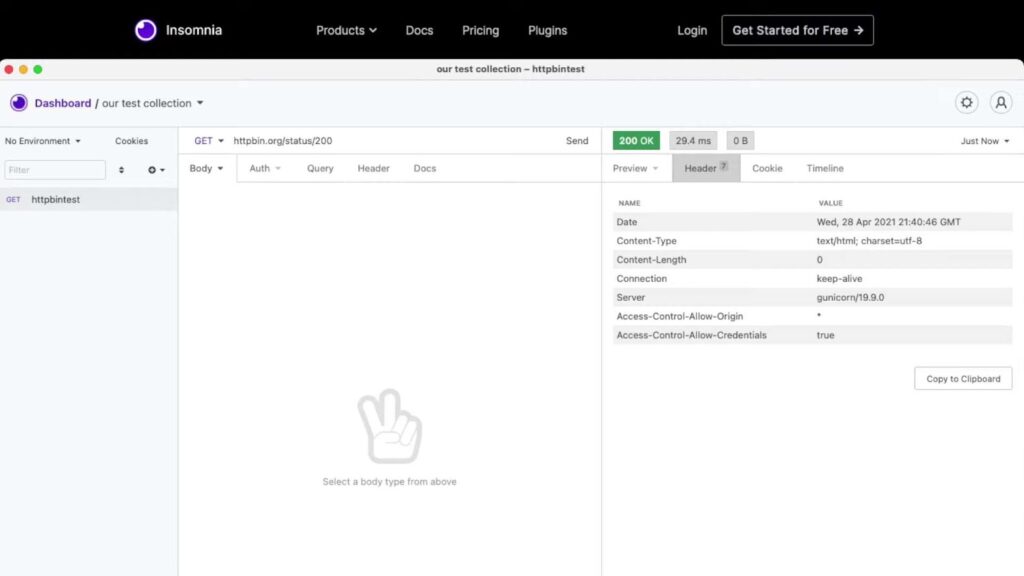Image resolution: width=1024 pixels, height=576 pixels.
Task: Open No Environment dropdown
Action: pos(43,141)
